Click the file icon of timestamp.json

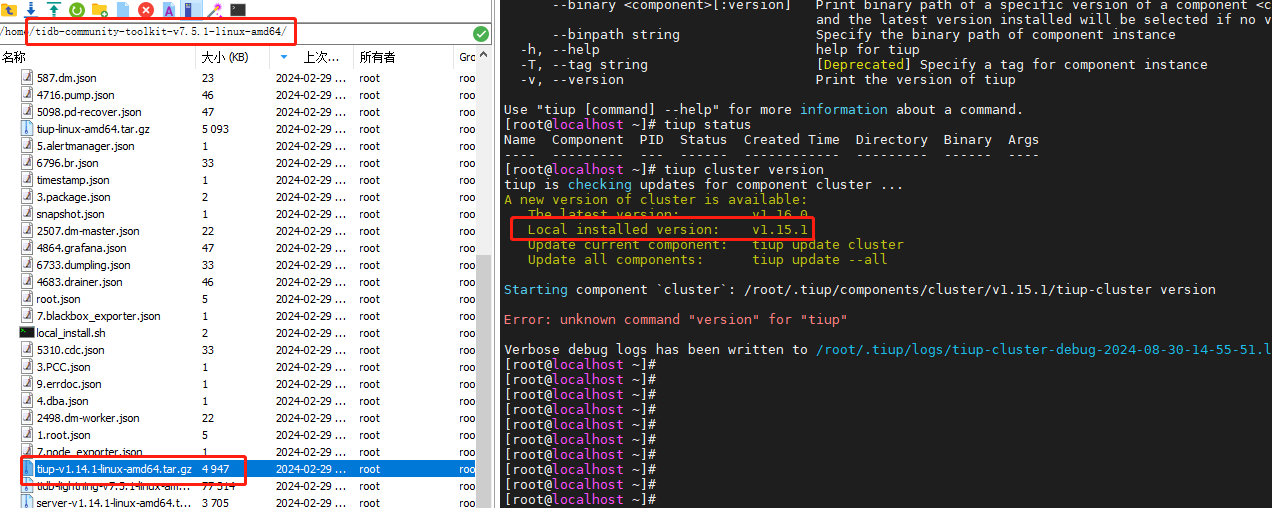coord(27,180)
